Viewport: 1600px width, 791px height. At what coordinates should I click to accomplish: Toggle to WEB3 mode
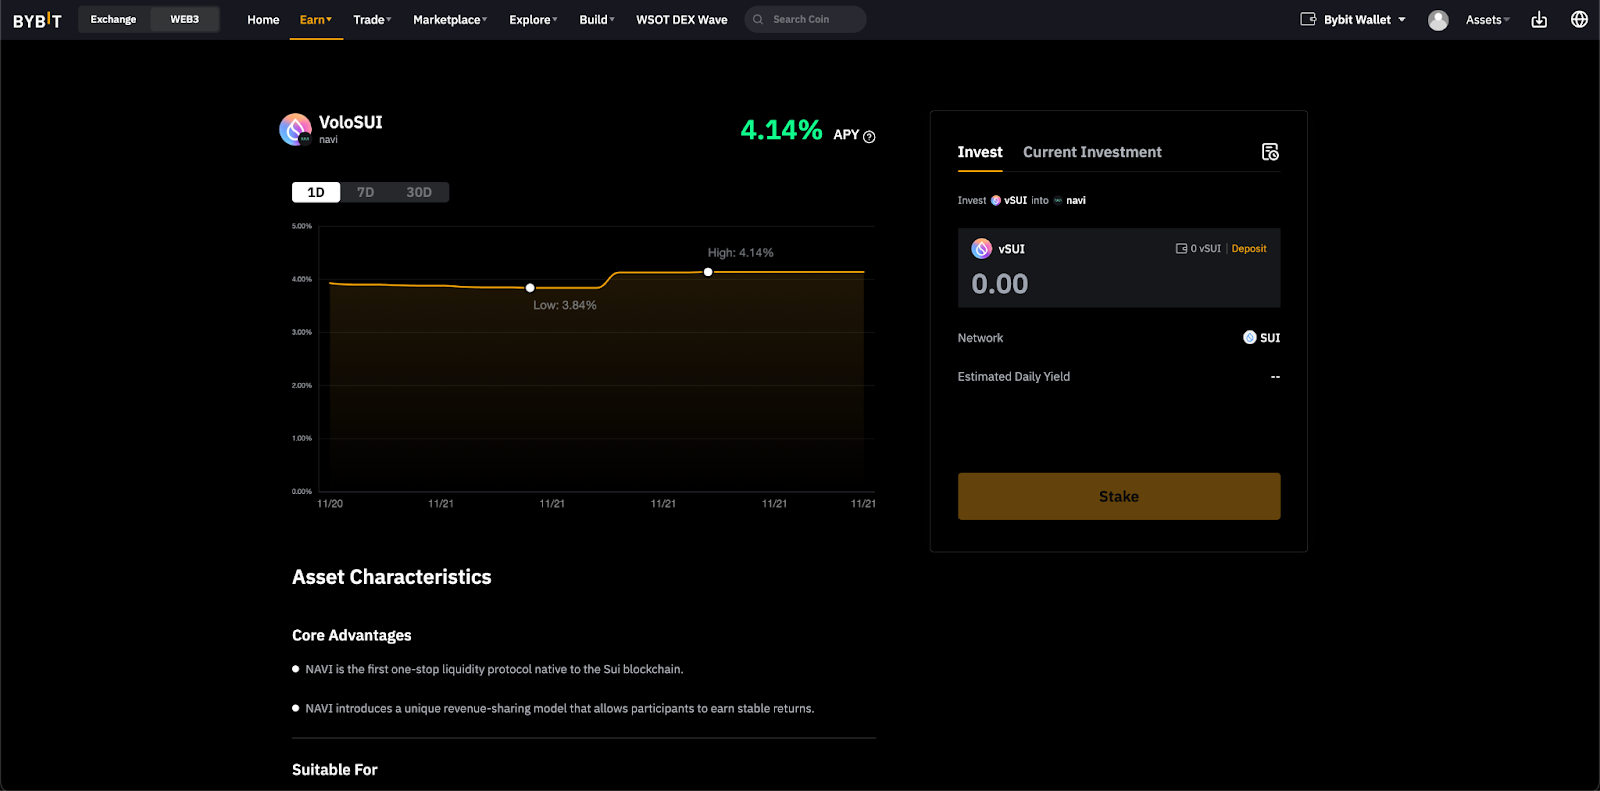[x=185, y=19]
